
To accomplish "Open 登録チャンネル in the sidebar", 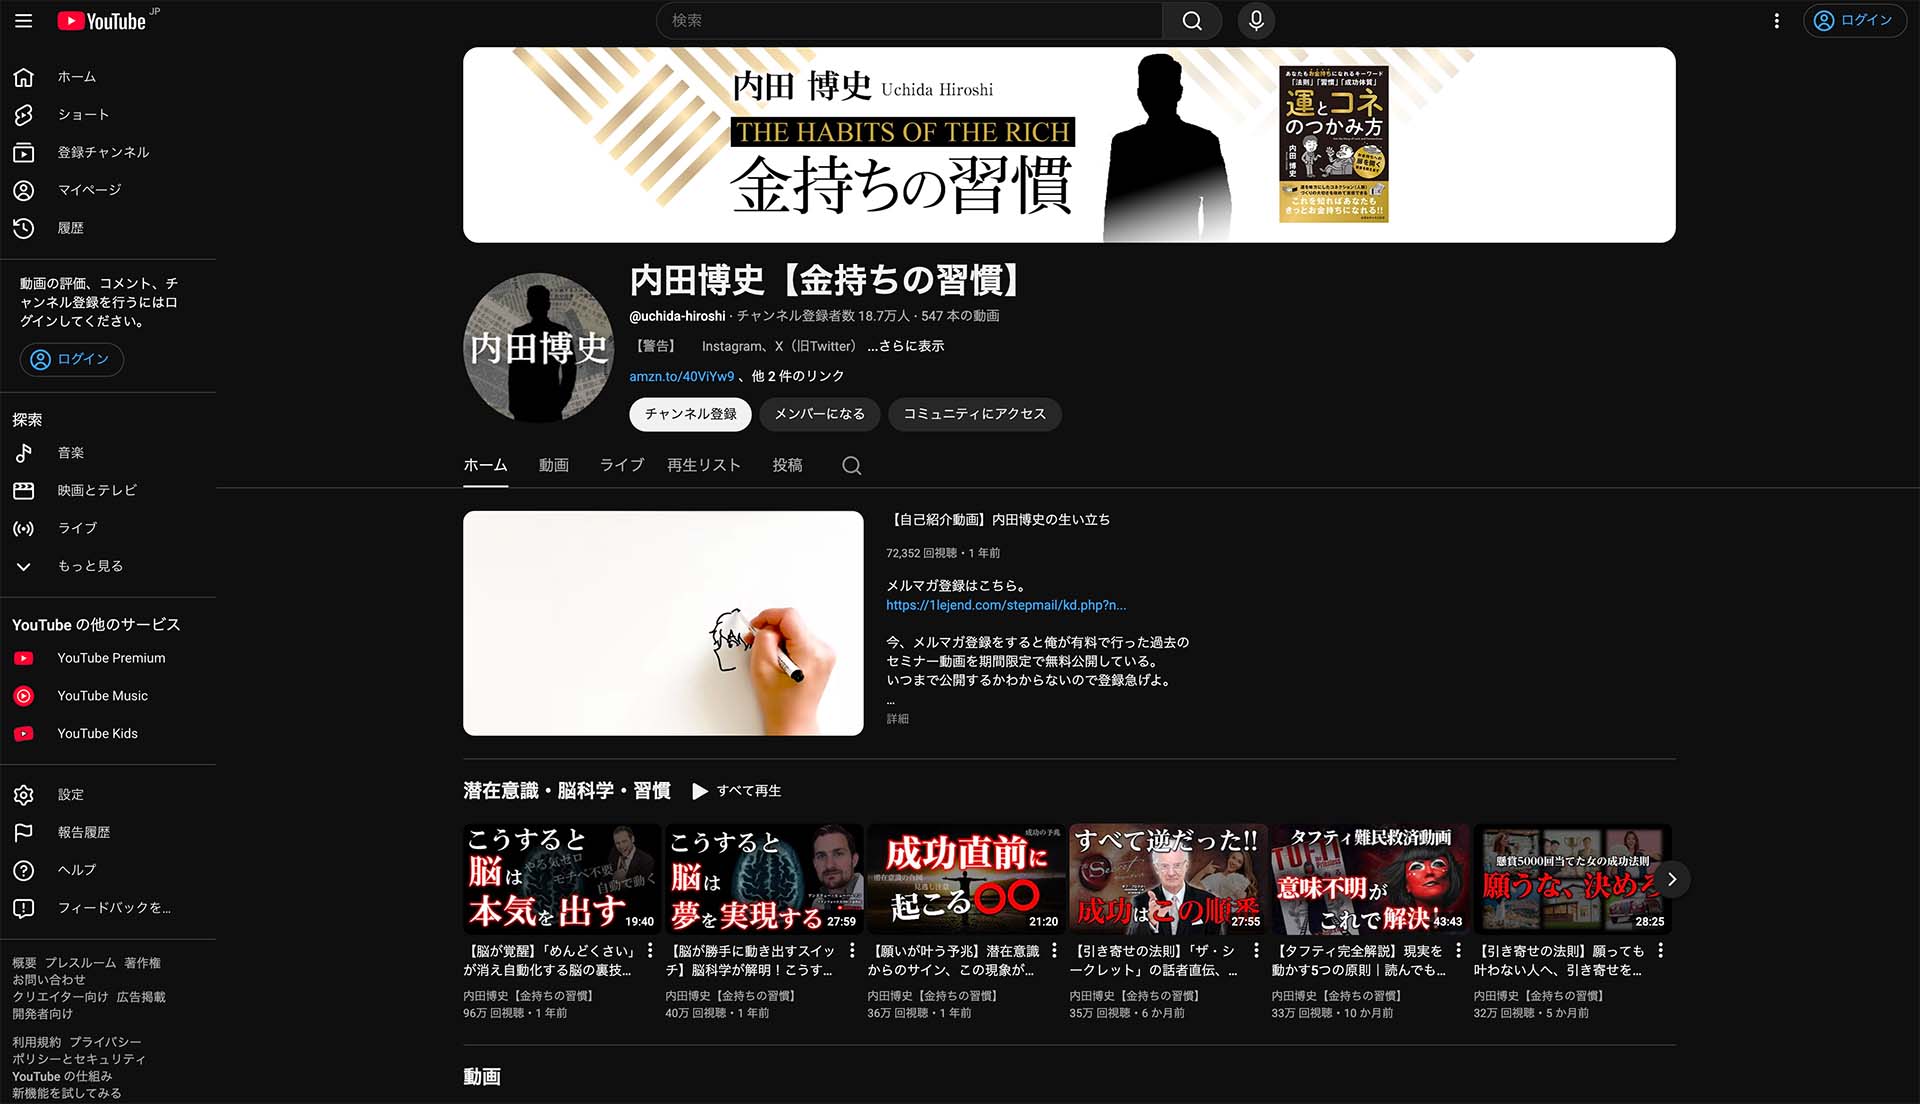I will 104,152.
